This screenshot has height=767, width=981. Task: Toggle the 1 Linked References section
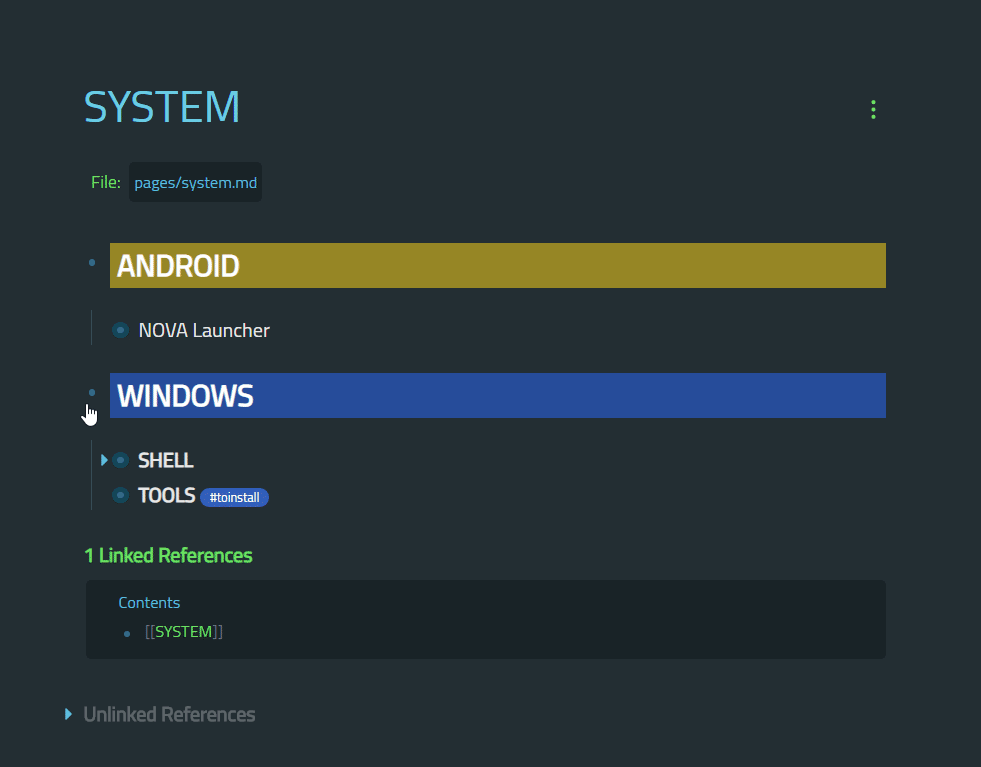[x=168, y=556]
